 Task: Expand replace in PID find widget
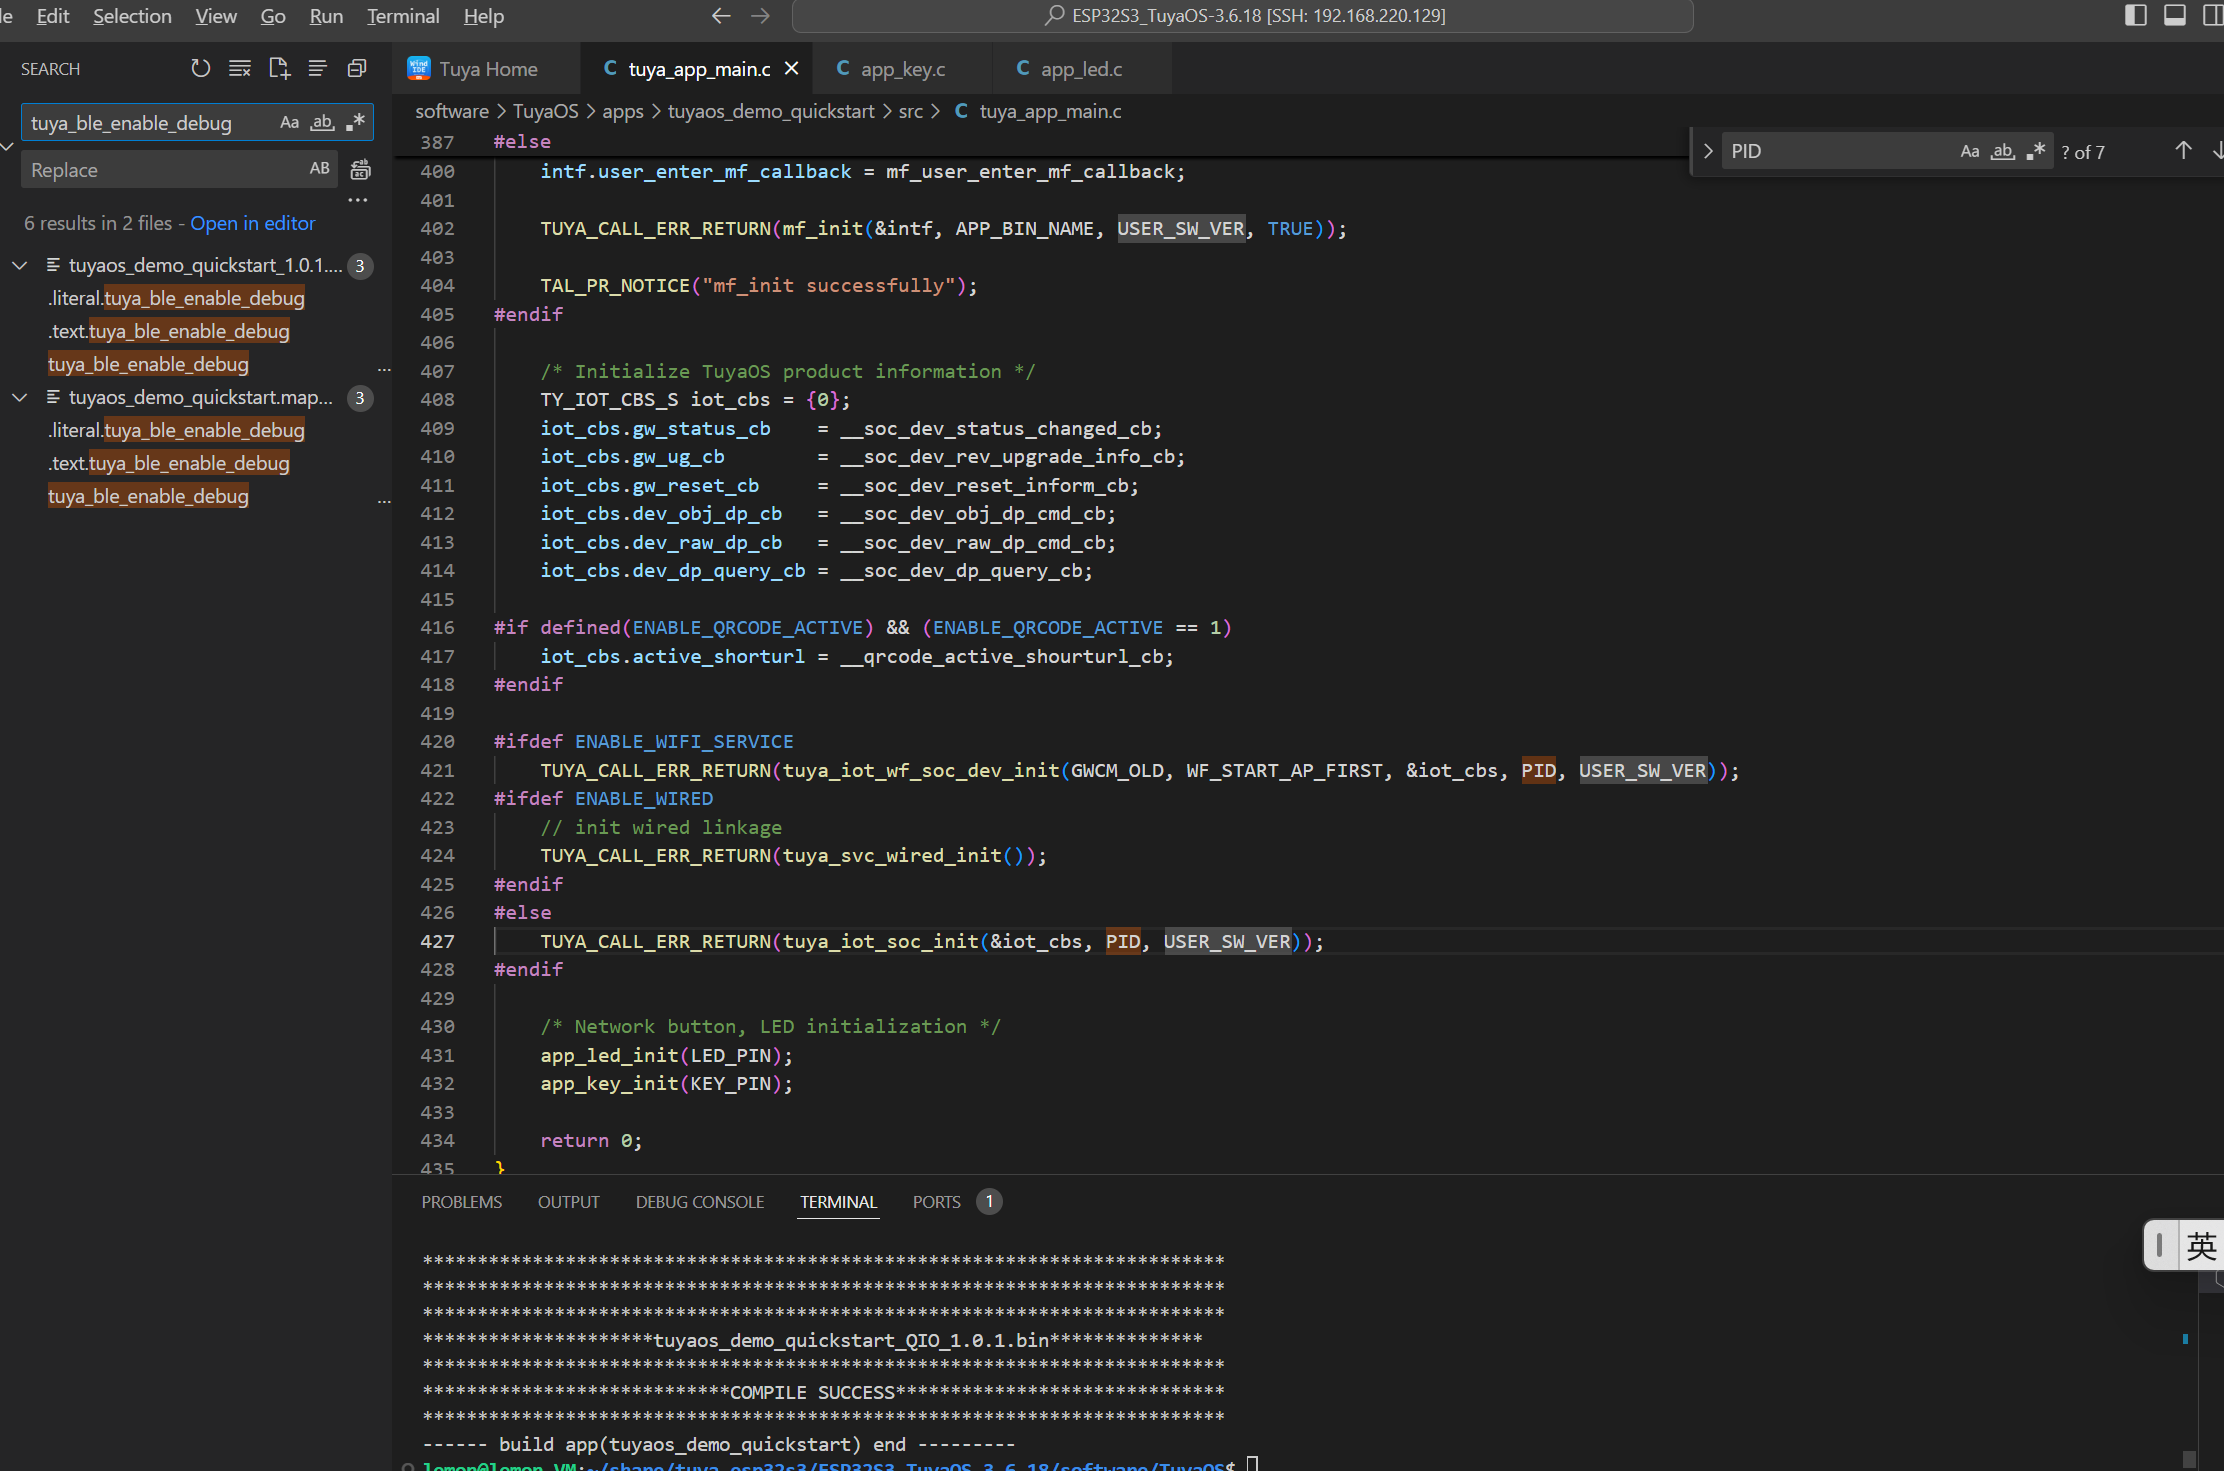[1708, 151]
